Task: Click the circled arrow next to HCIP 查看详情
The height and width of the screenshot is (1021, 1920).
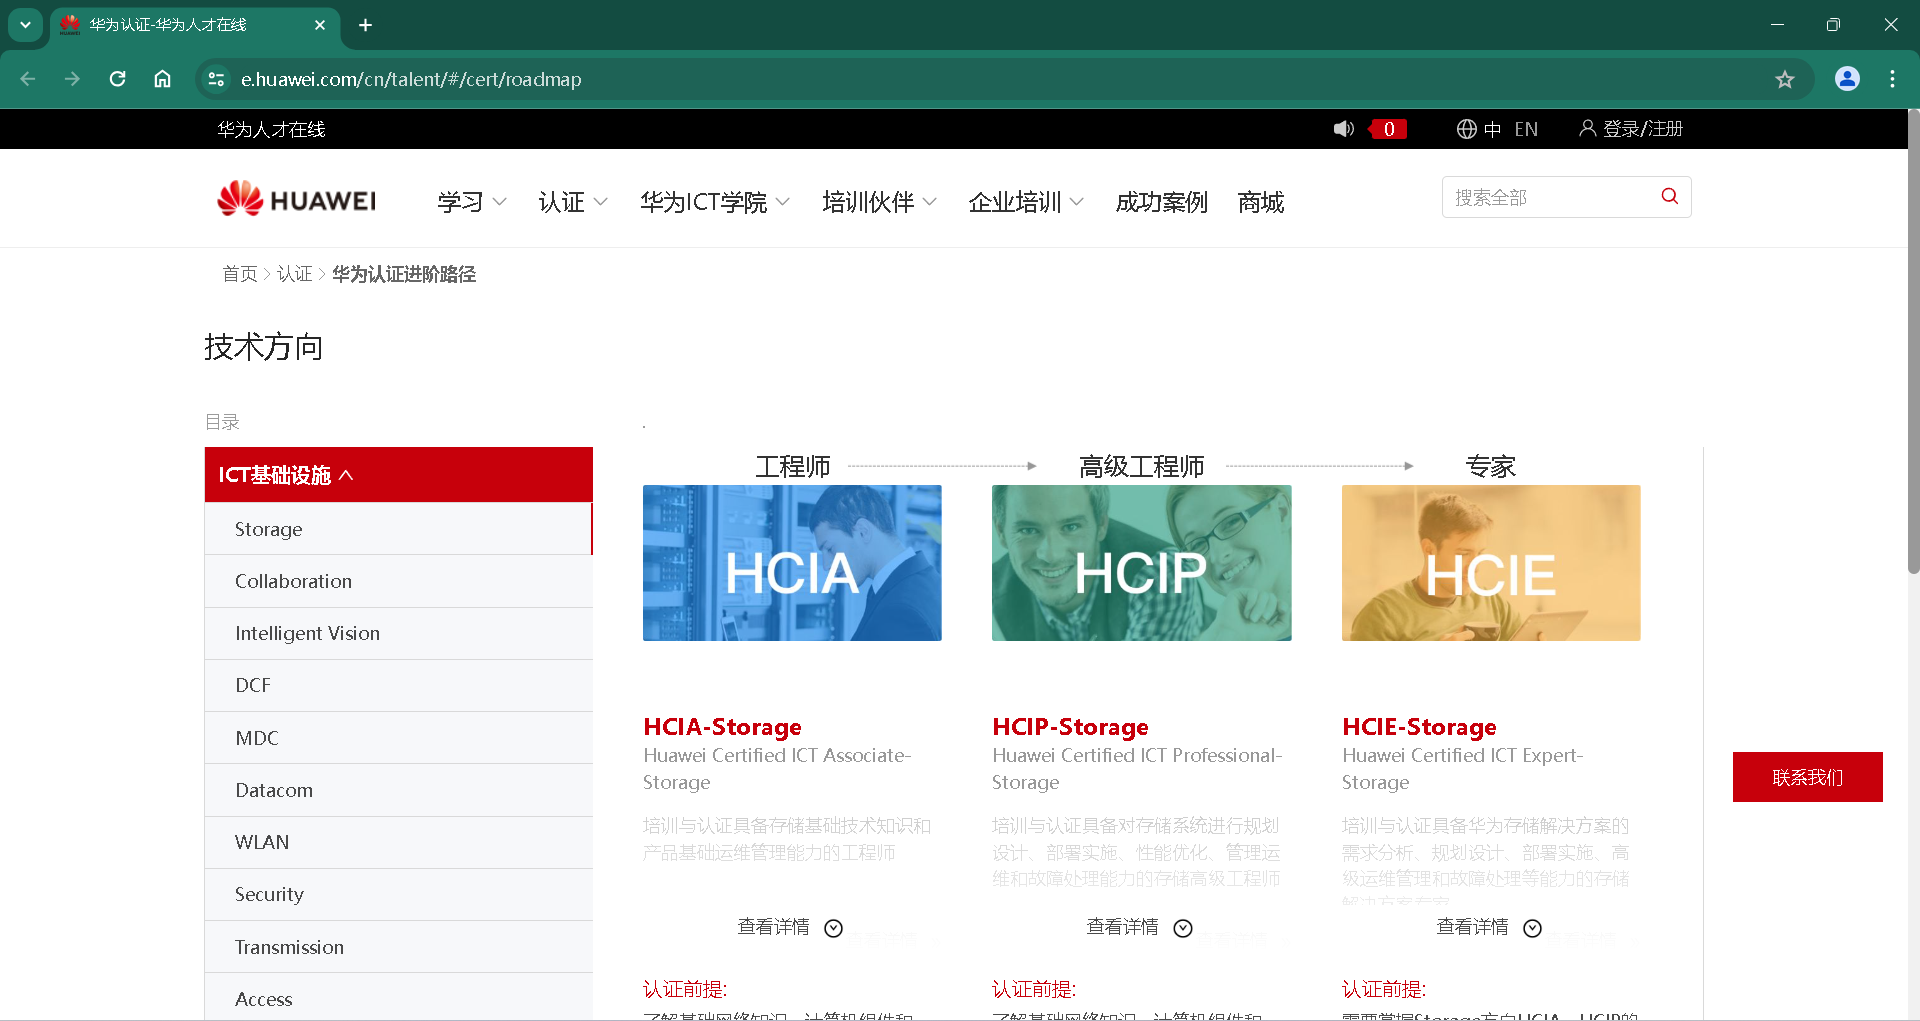Action: [x=1183, y=928]
